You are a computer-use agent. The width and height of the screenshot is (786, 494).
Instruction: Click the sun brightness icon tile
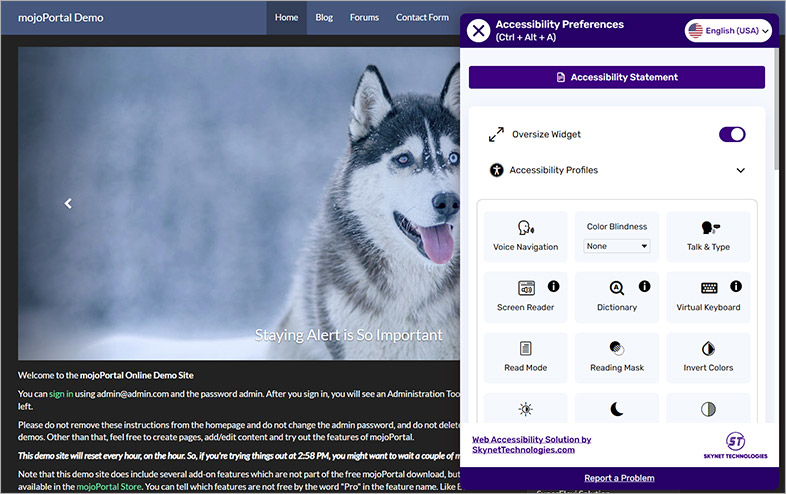point(525,408)
